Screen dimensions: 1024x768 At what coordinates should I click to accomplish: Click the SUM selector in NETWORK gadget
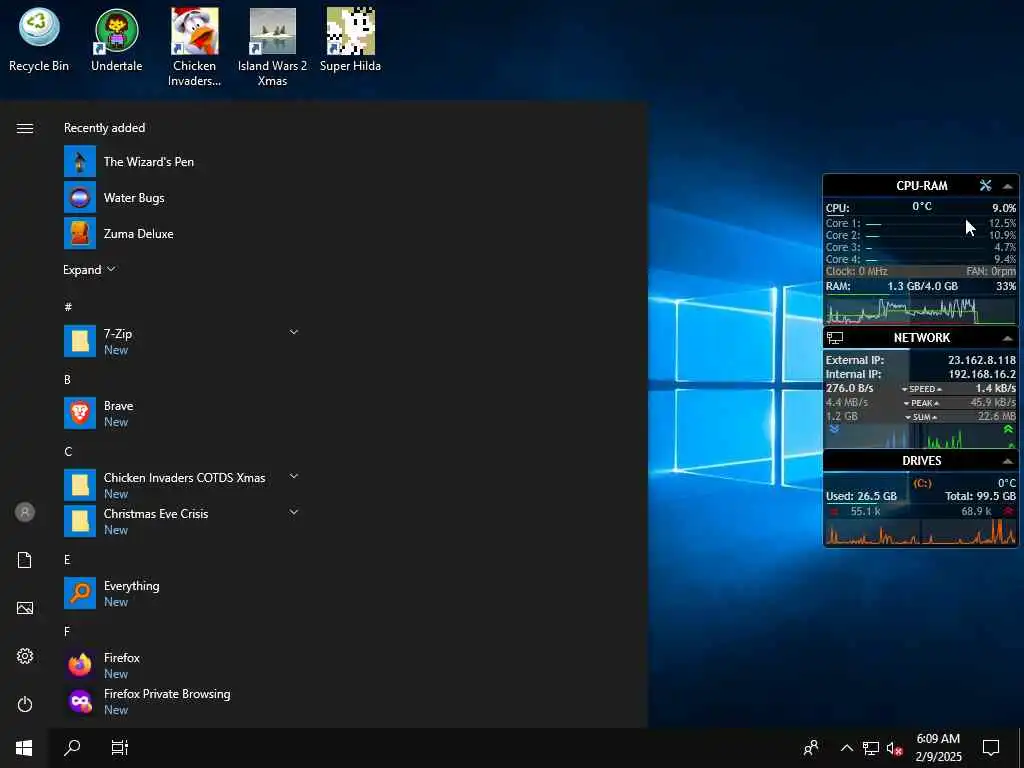point(921,417)
